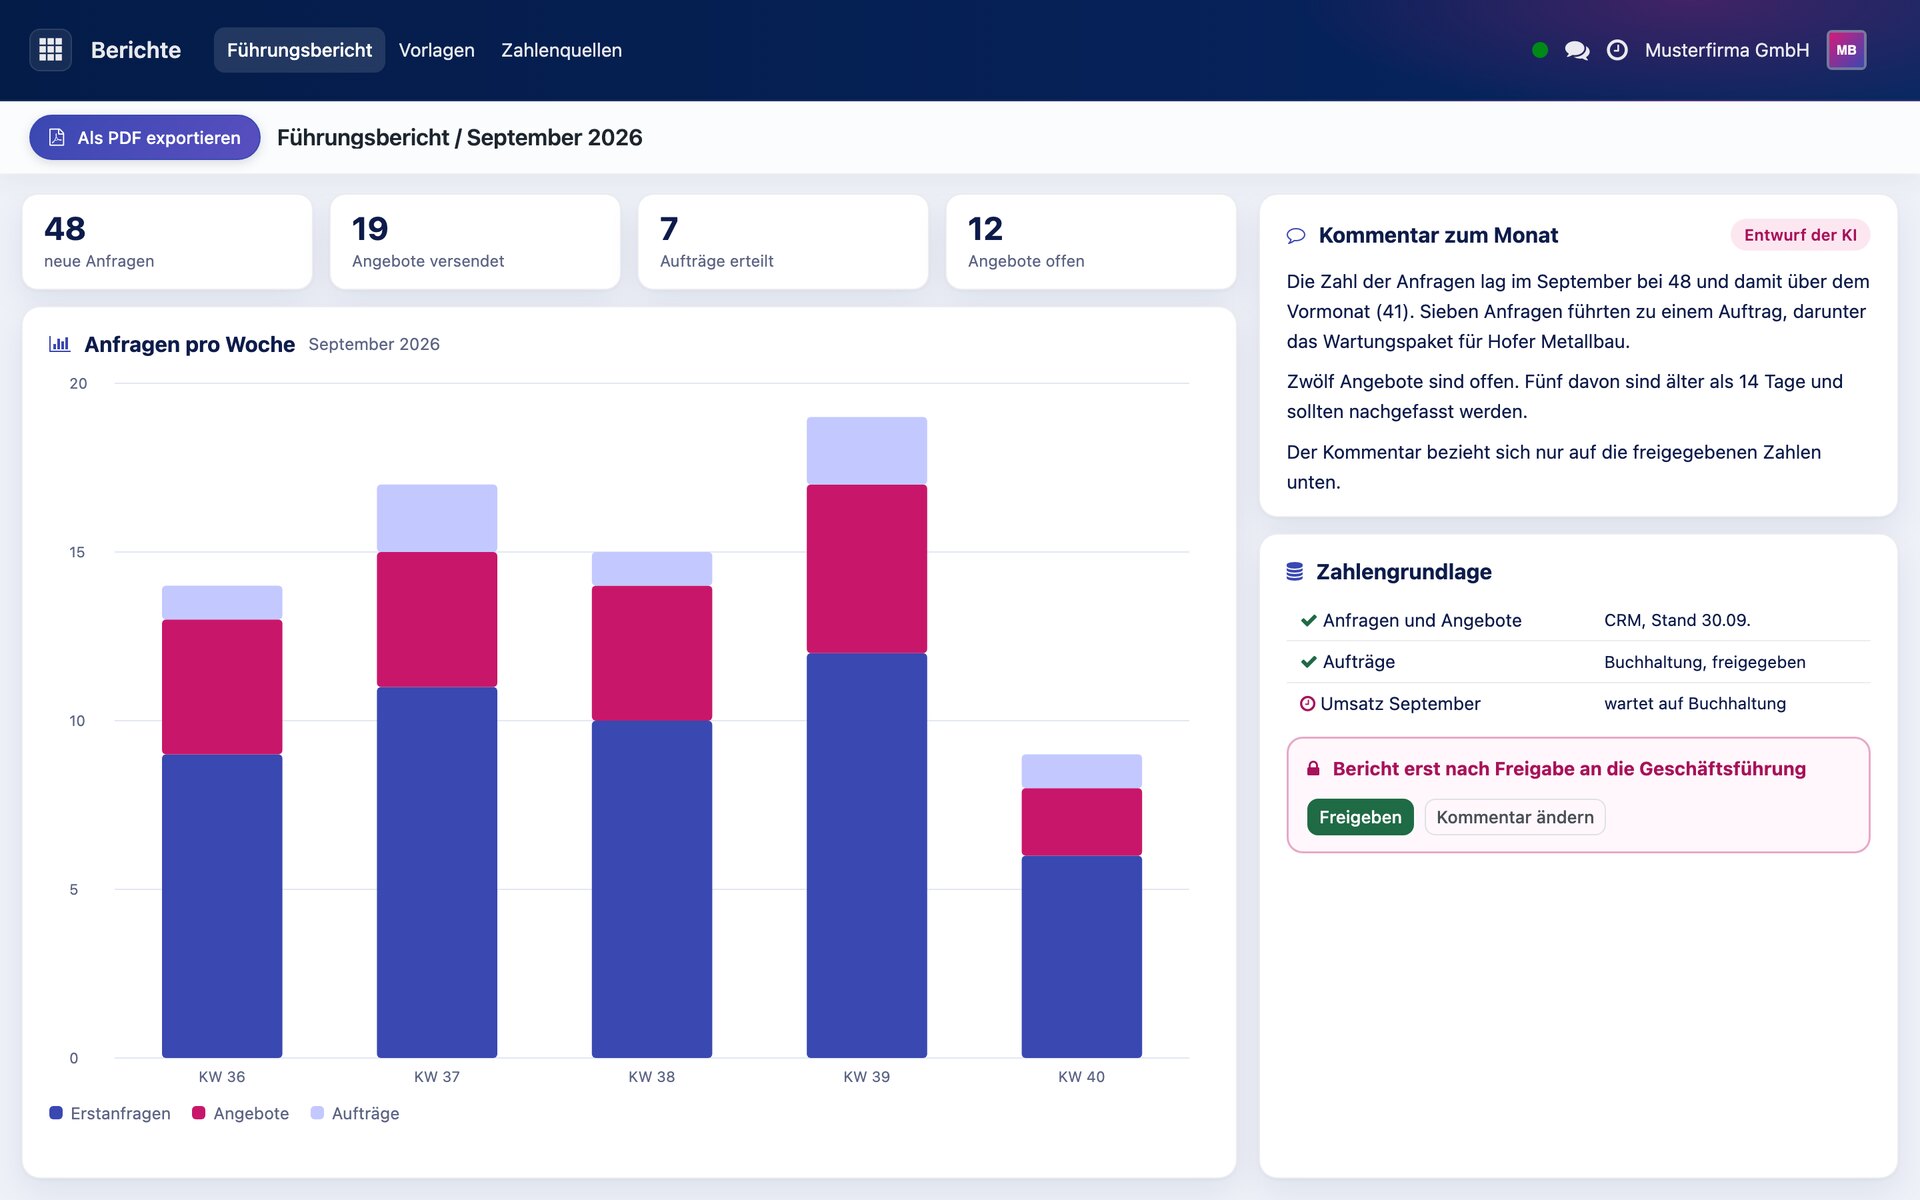The height and width of the screenshot is (1200, 1920).
Task: Click the September 2026 chart subtitle
Action: [x=374, y=344]
